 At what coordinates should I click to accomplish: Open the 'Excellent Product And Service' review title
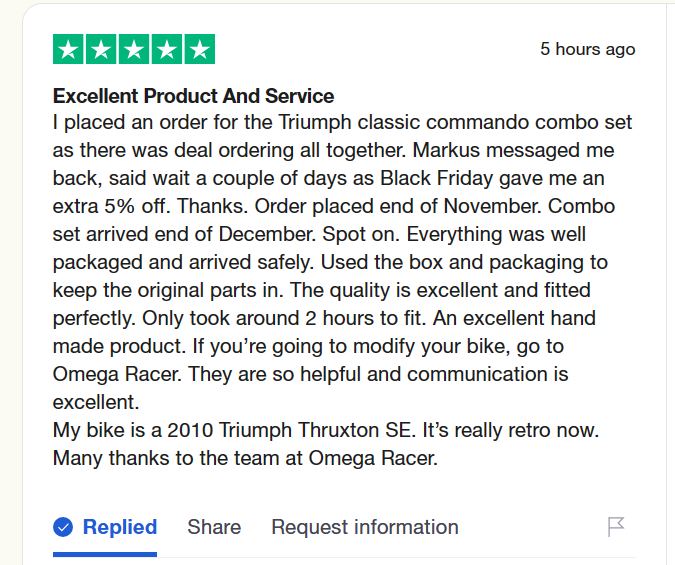(193, 96)
